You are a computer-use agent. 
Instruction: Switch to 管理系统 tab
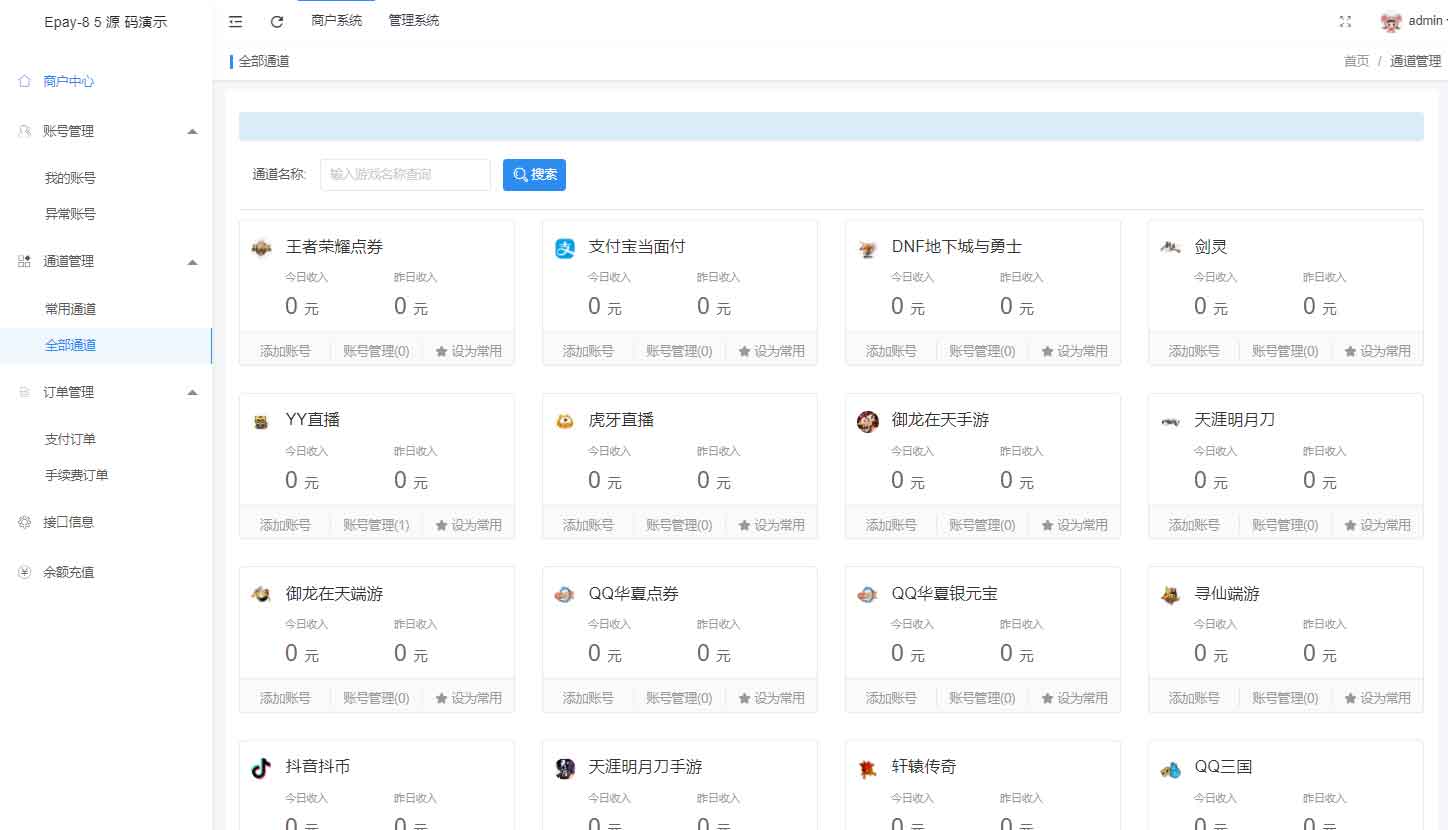point(414,21)
